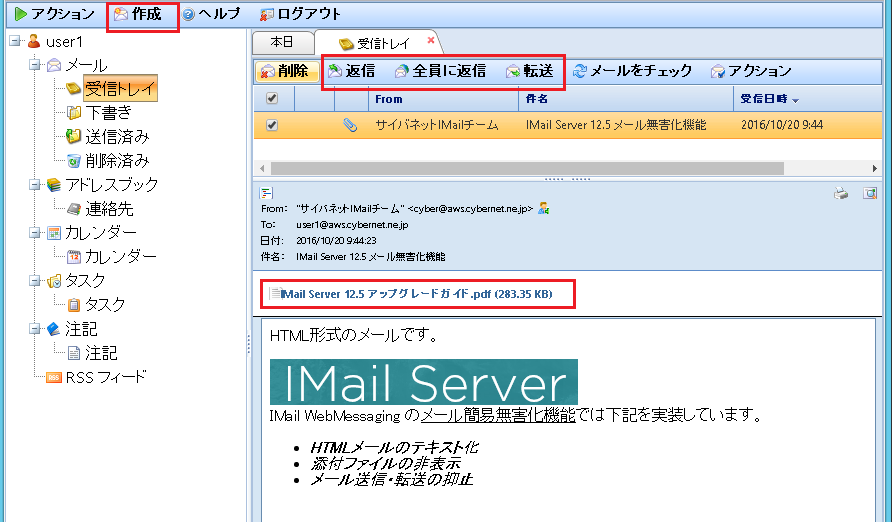
Task: Click the right arrow of the horizontal scrollbar
Action: tap(875, 168)
